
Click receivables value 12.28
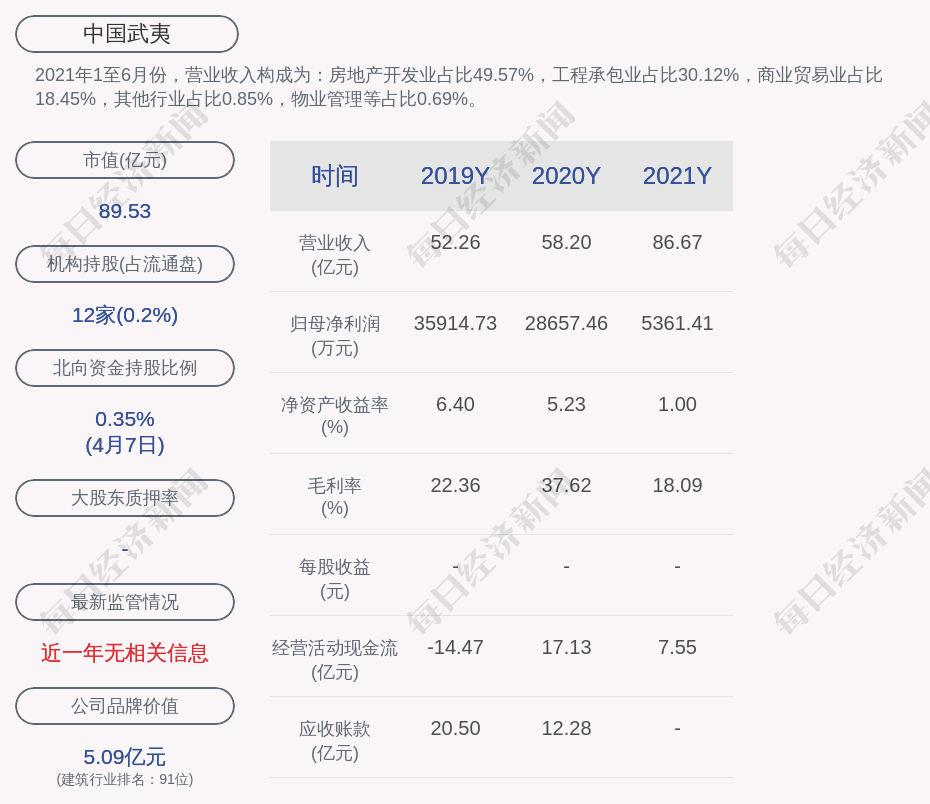click(x=566, y=728)
